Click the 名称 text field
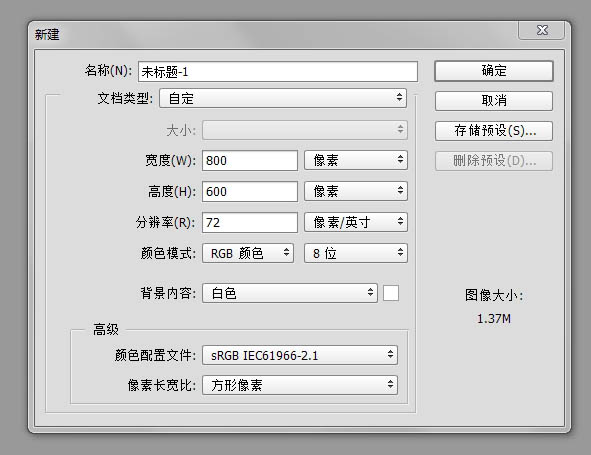Image resolution: width=591 pixels, height=455 pixels. pyautogui.click(x=278, y=71)
